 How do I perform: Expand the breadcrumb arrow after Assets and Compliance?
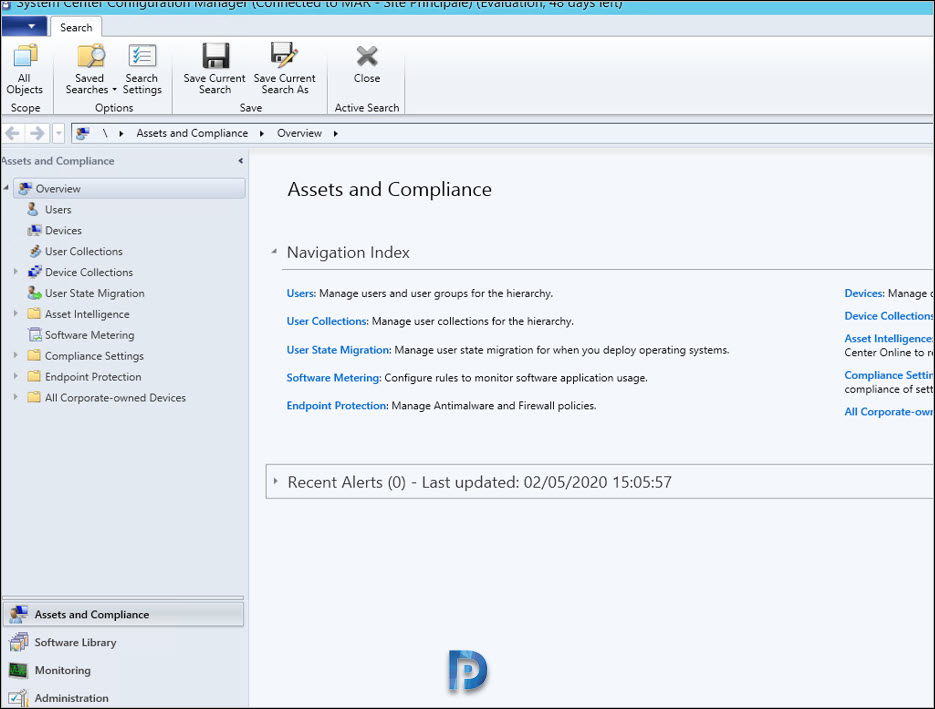[262, 134]
